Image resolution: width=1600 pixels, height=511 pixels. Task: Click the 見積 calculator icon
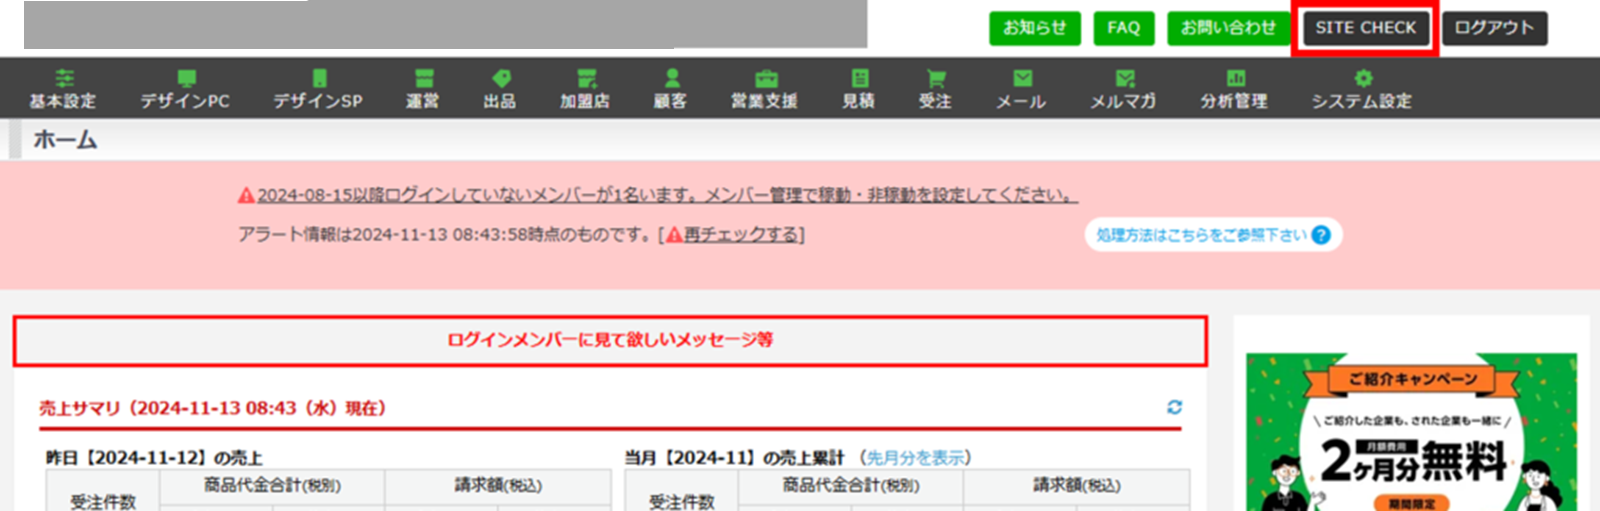(859, 78)
